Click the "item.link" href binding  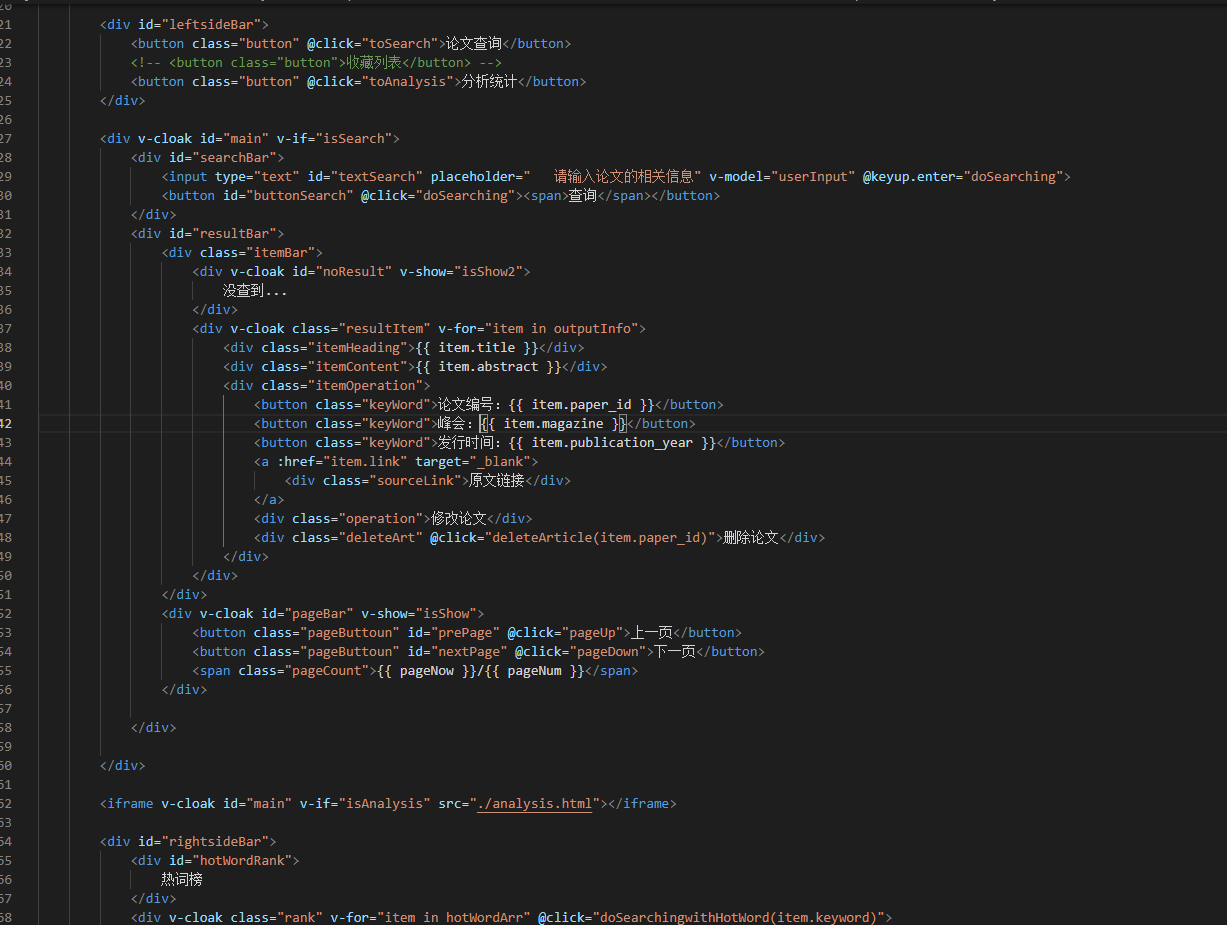pyautogui.click(x=365, y=461)
